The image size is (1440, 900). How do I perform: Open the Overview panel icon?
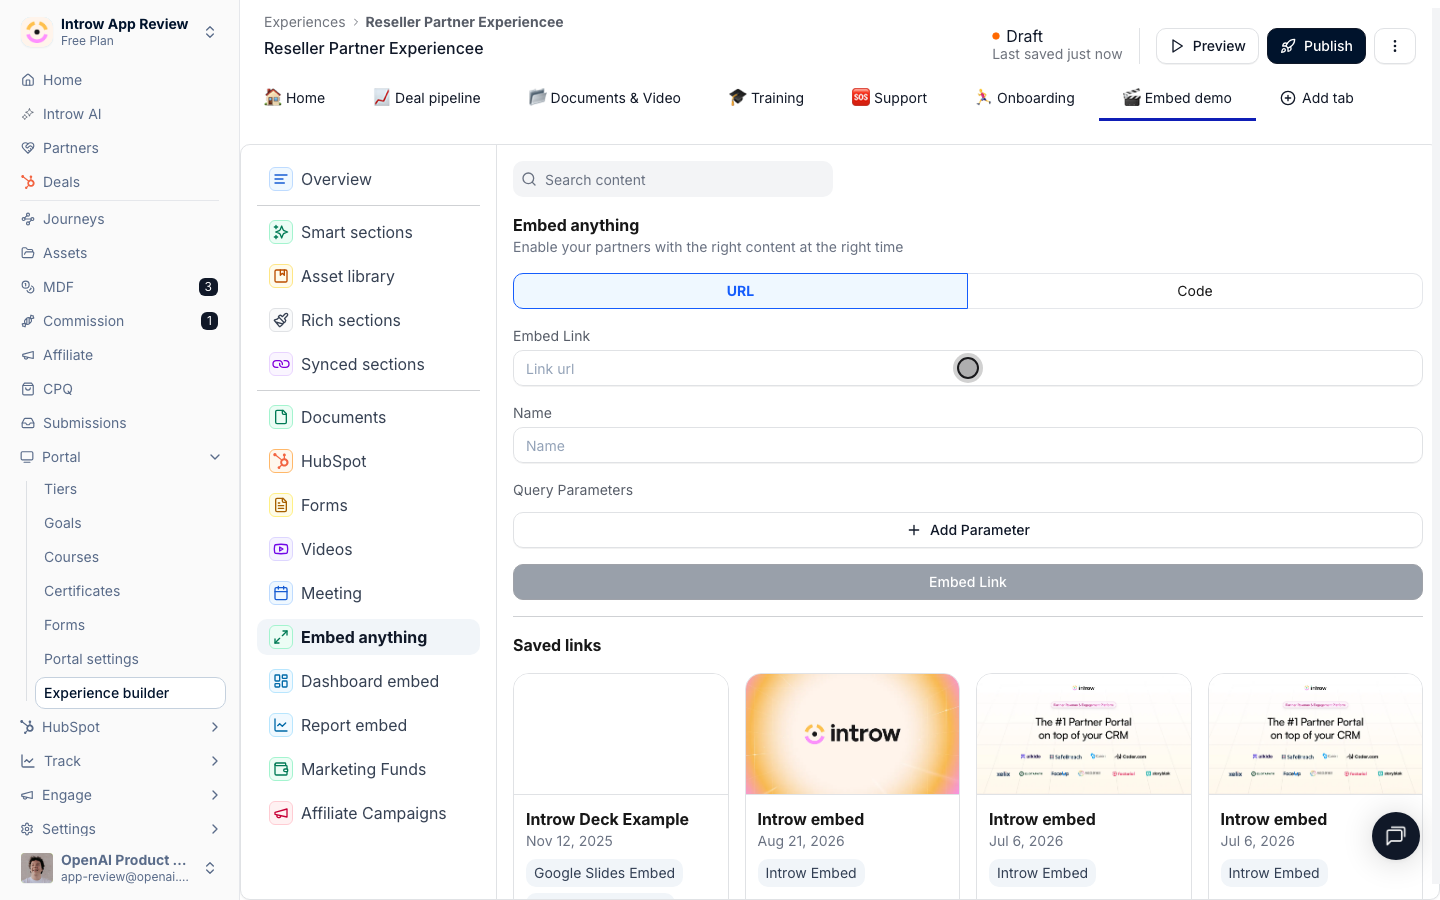[281, 179]
